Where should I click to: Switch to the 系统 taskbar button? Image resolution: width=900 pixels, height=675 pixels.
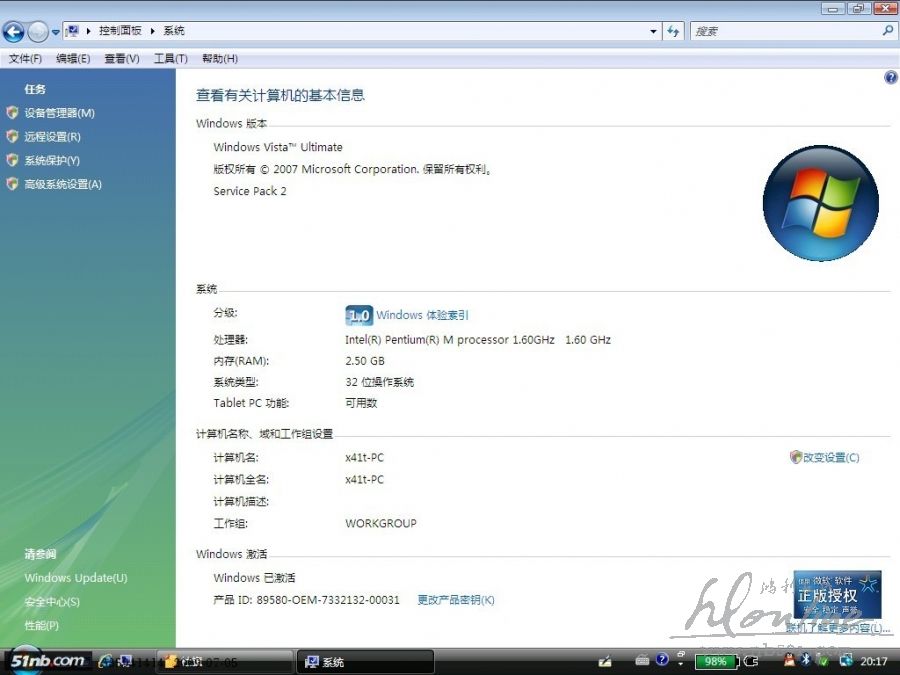[365, 662]
